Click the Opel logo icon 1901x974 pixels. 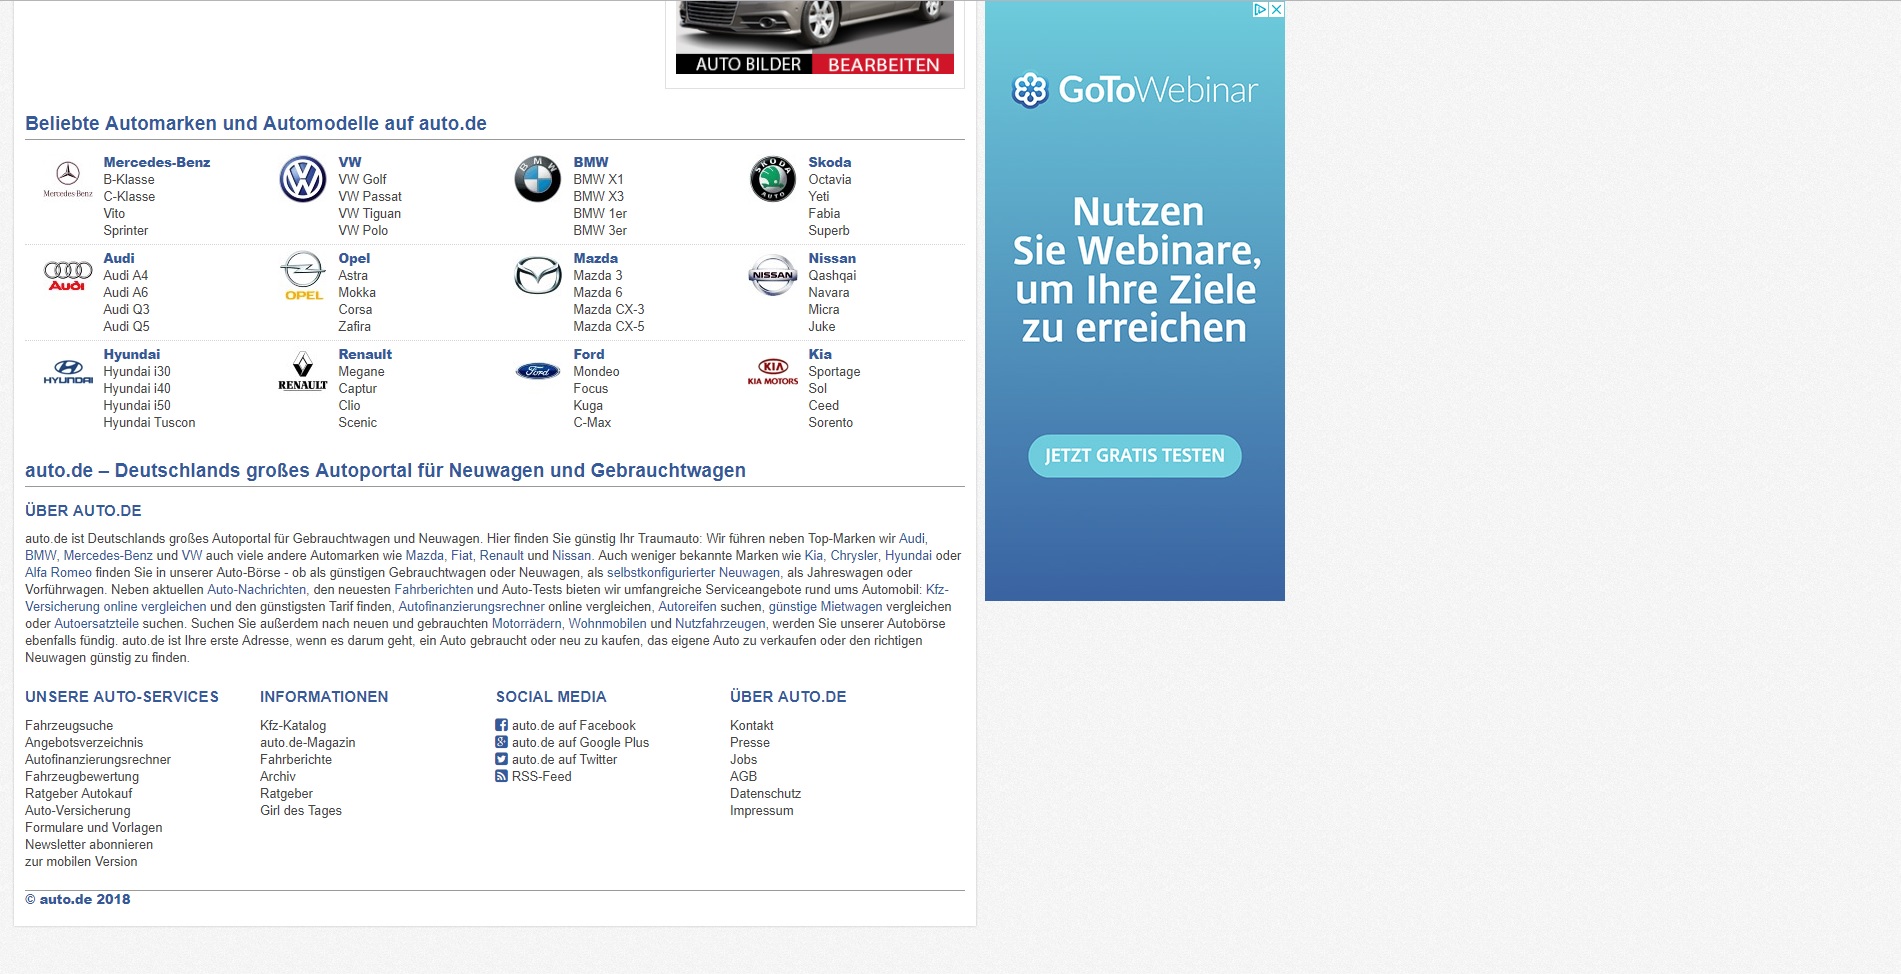(x=302, y=276)
